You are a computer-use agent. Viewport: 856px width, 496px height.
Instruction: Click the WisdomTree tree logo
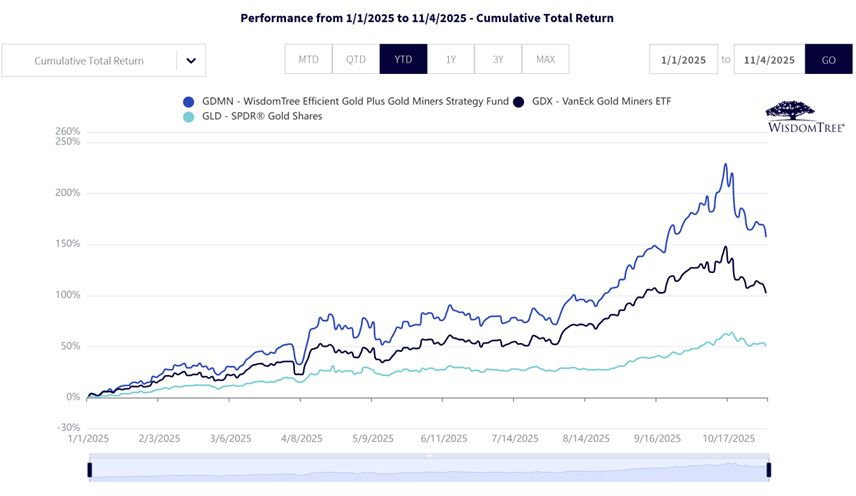[x=805, y=116]
